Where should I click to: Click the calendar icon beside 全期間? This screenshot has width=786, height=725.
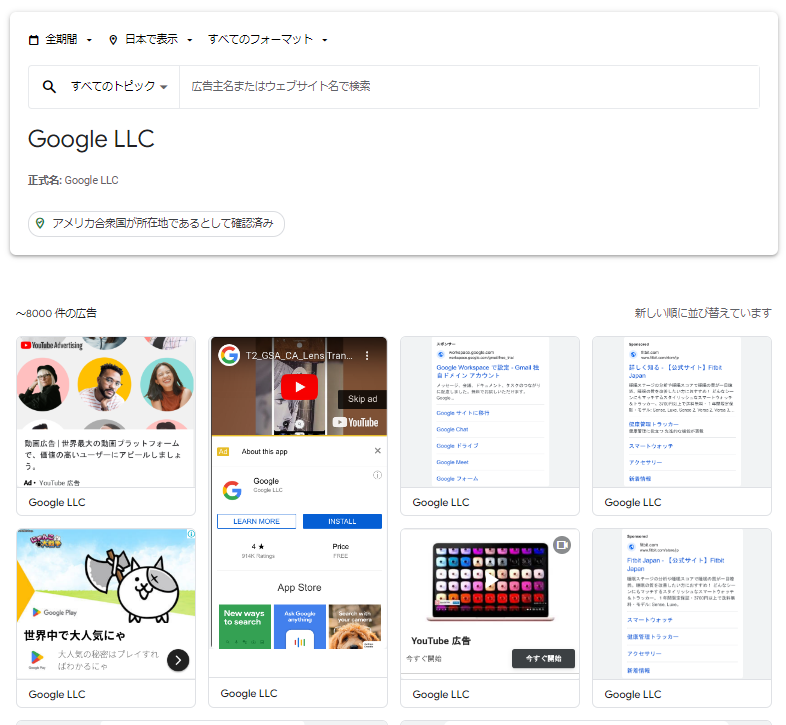click(34, 40)
